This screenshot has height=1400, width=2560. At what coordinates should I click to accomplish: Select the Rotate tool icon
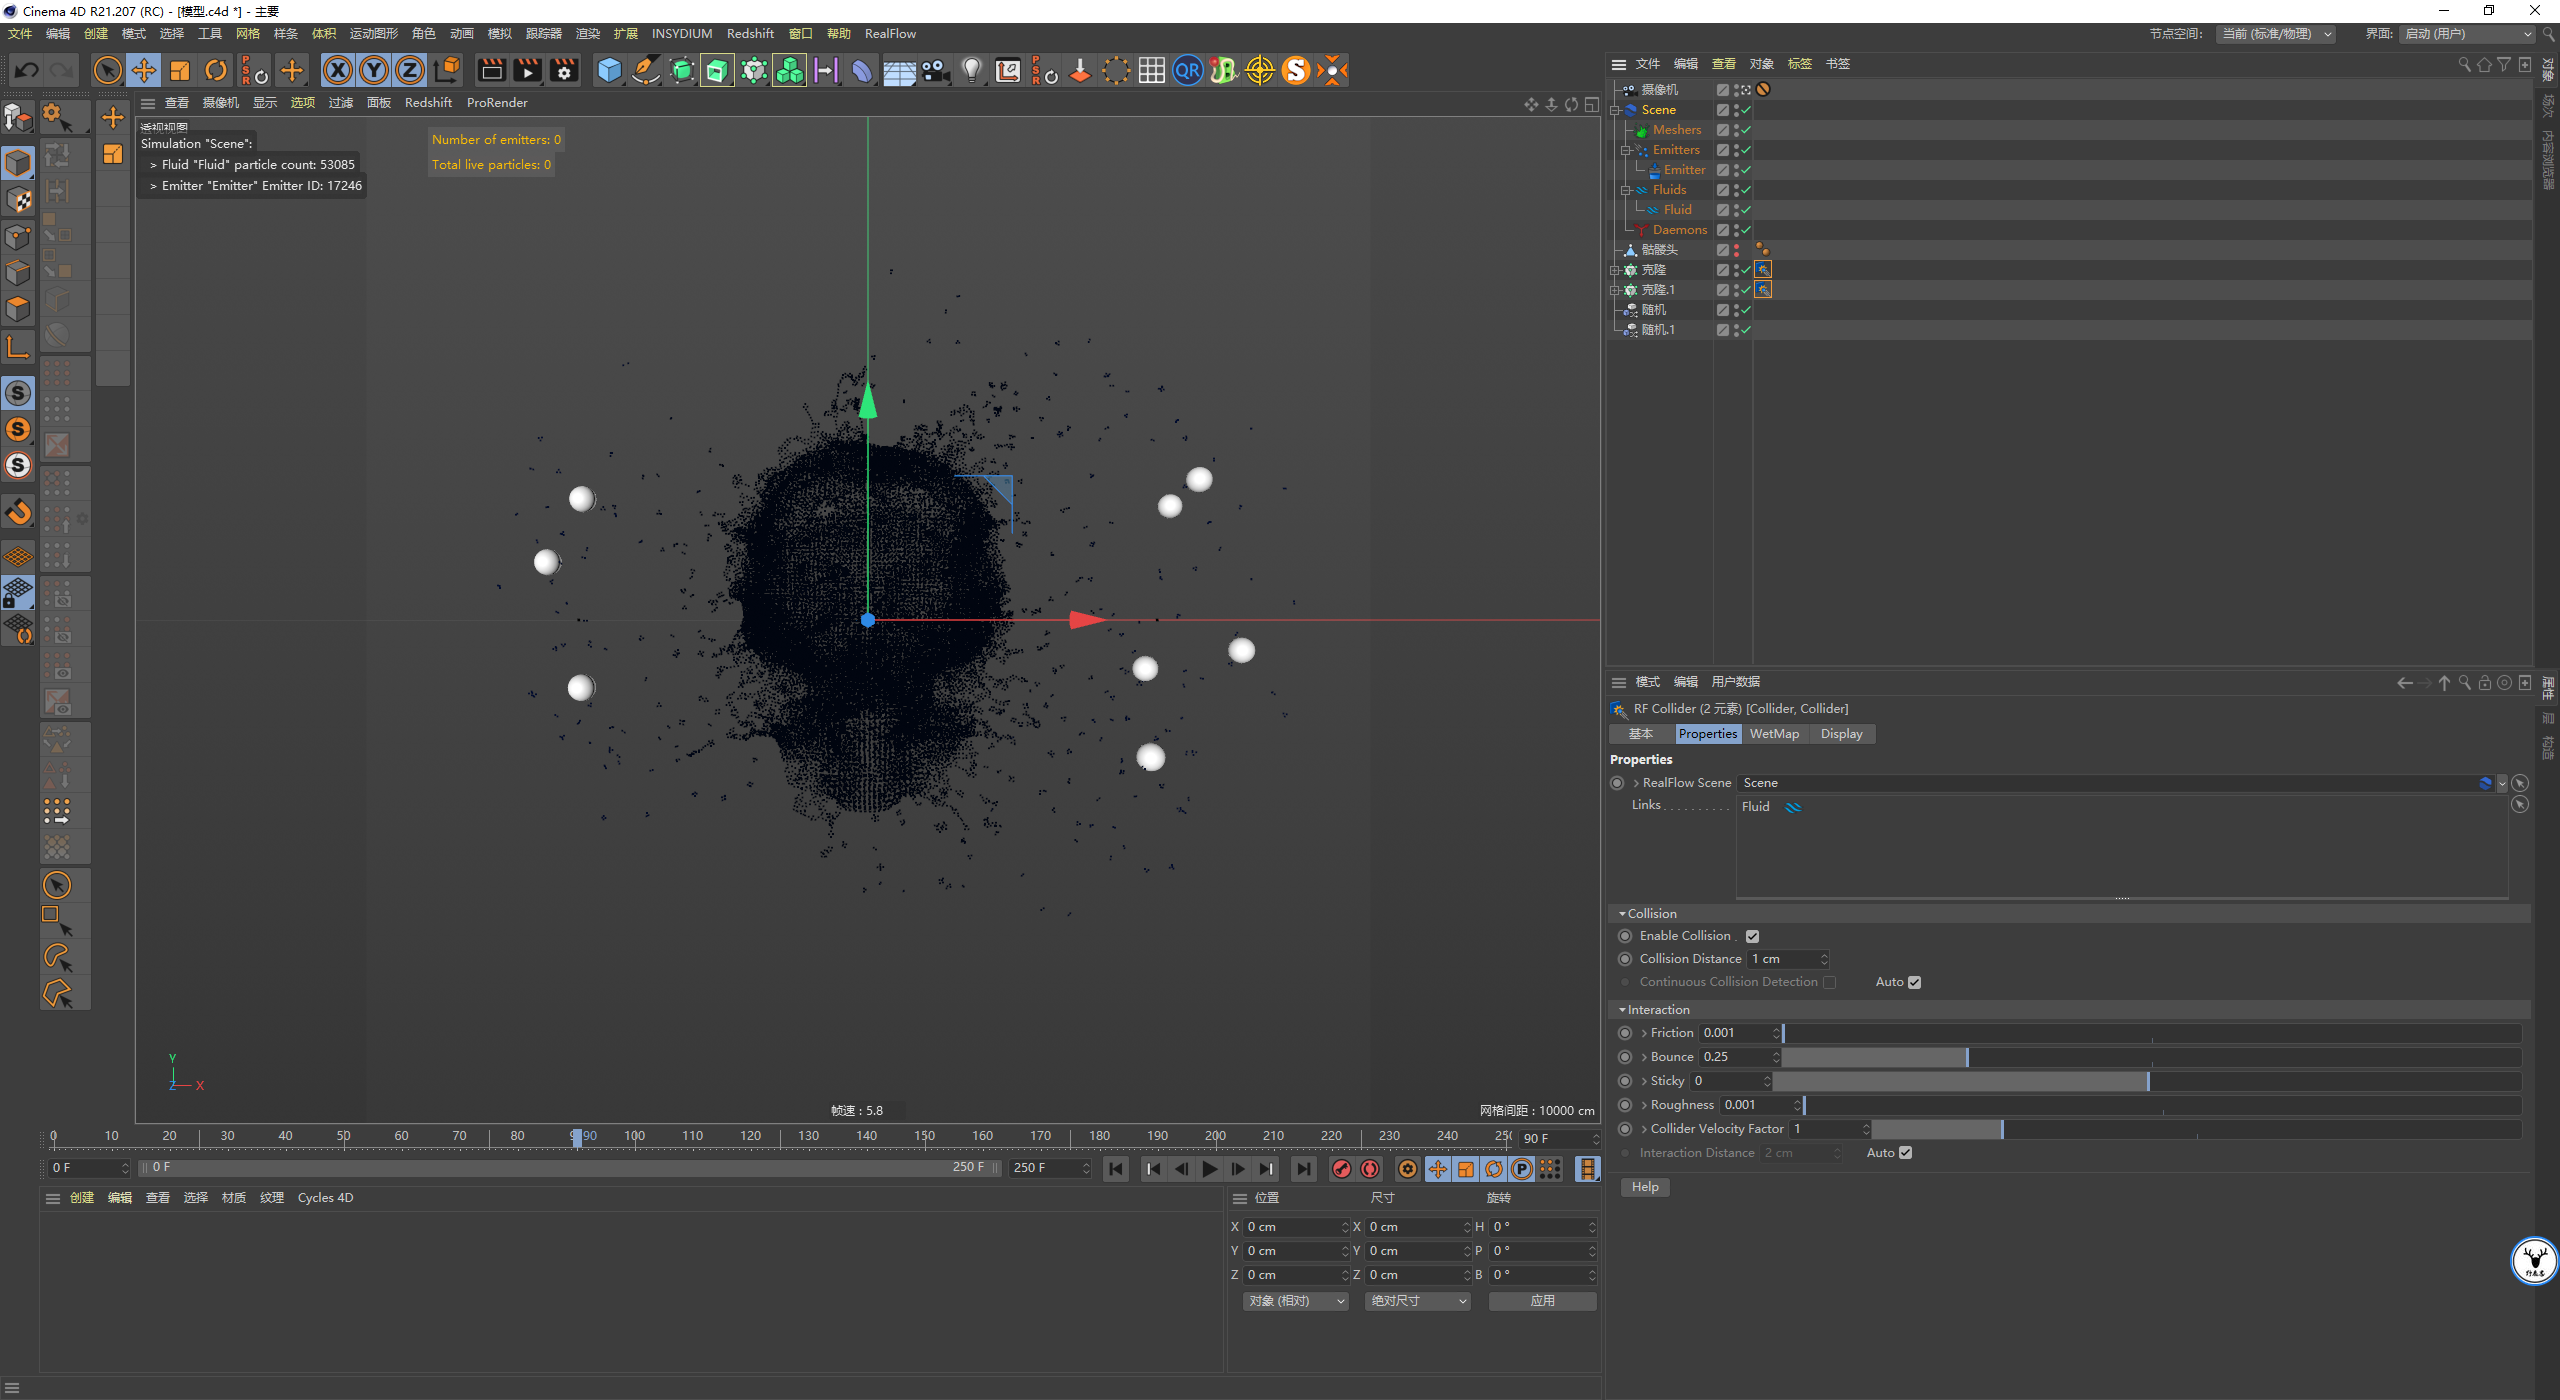(x=216, y=70)
